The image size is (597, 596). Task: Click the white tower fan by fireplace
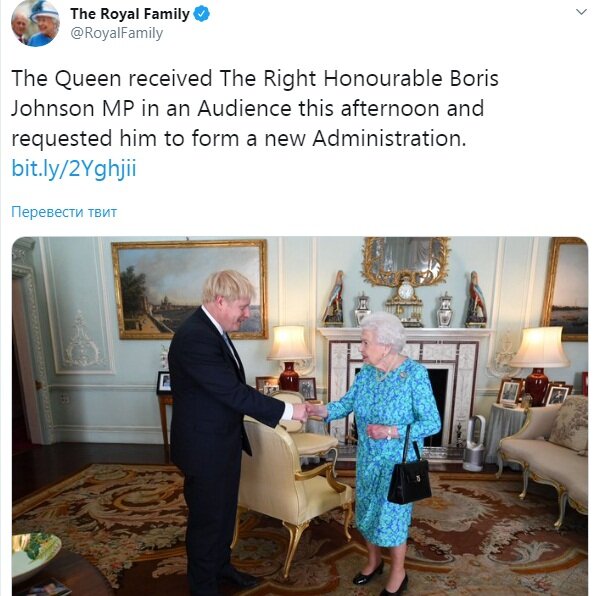[474, 443]
